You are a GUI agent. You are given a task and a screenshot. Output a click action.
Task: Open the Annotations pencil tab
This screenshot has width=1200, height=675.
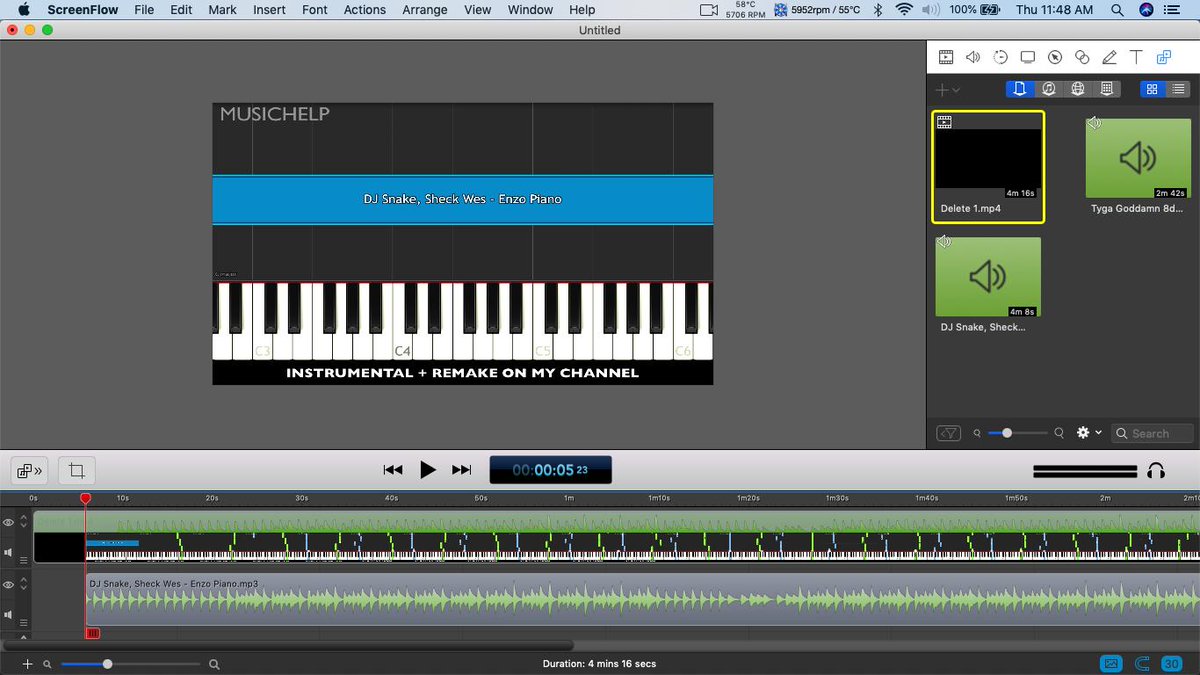pos(1109,58)
